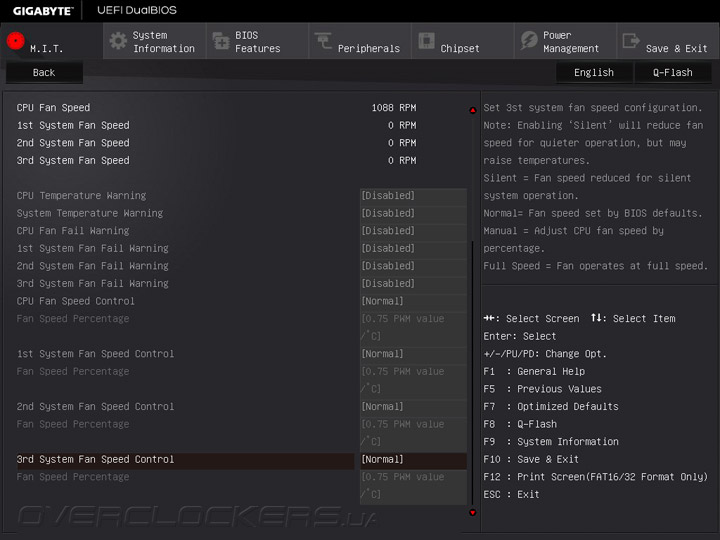Click F12 Print Screen help entry
Image resolution: width=720 pixels, height=540 pixels.
pyautogui.click(x=596, y=477)
